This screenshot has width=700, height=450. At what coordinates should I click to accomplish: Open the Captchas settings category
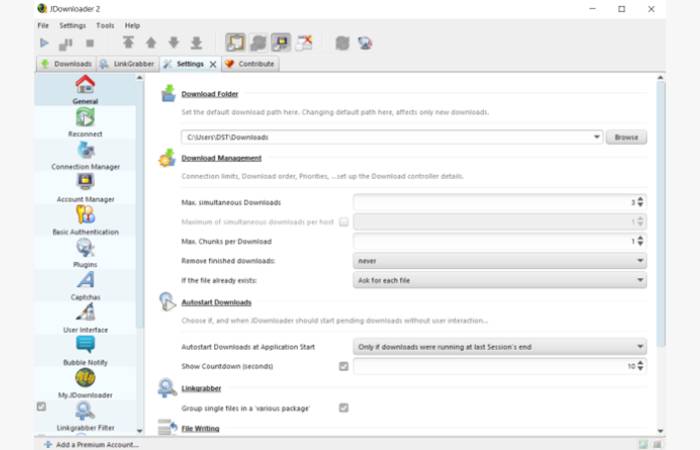point(85,286)
